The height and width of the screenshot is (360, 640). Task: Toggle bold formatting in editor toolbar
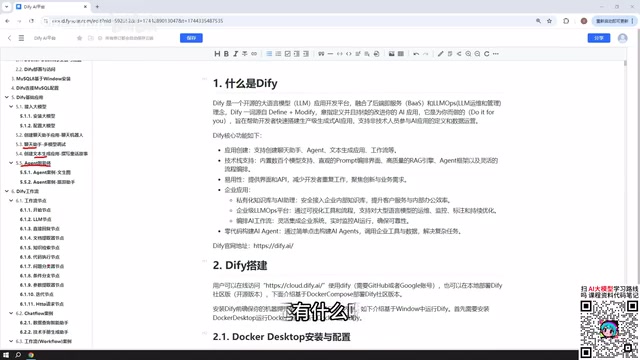(226, 54)
